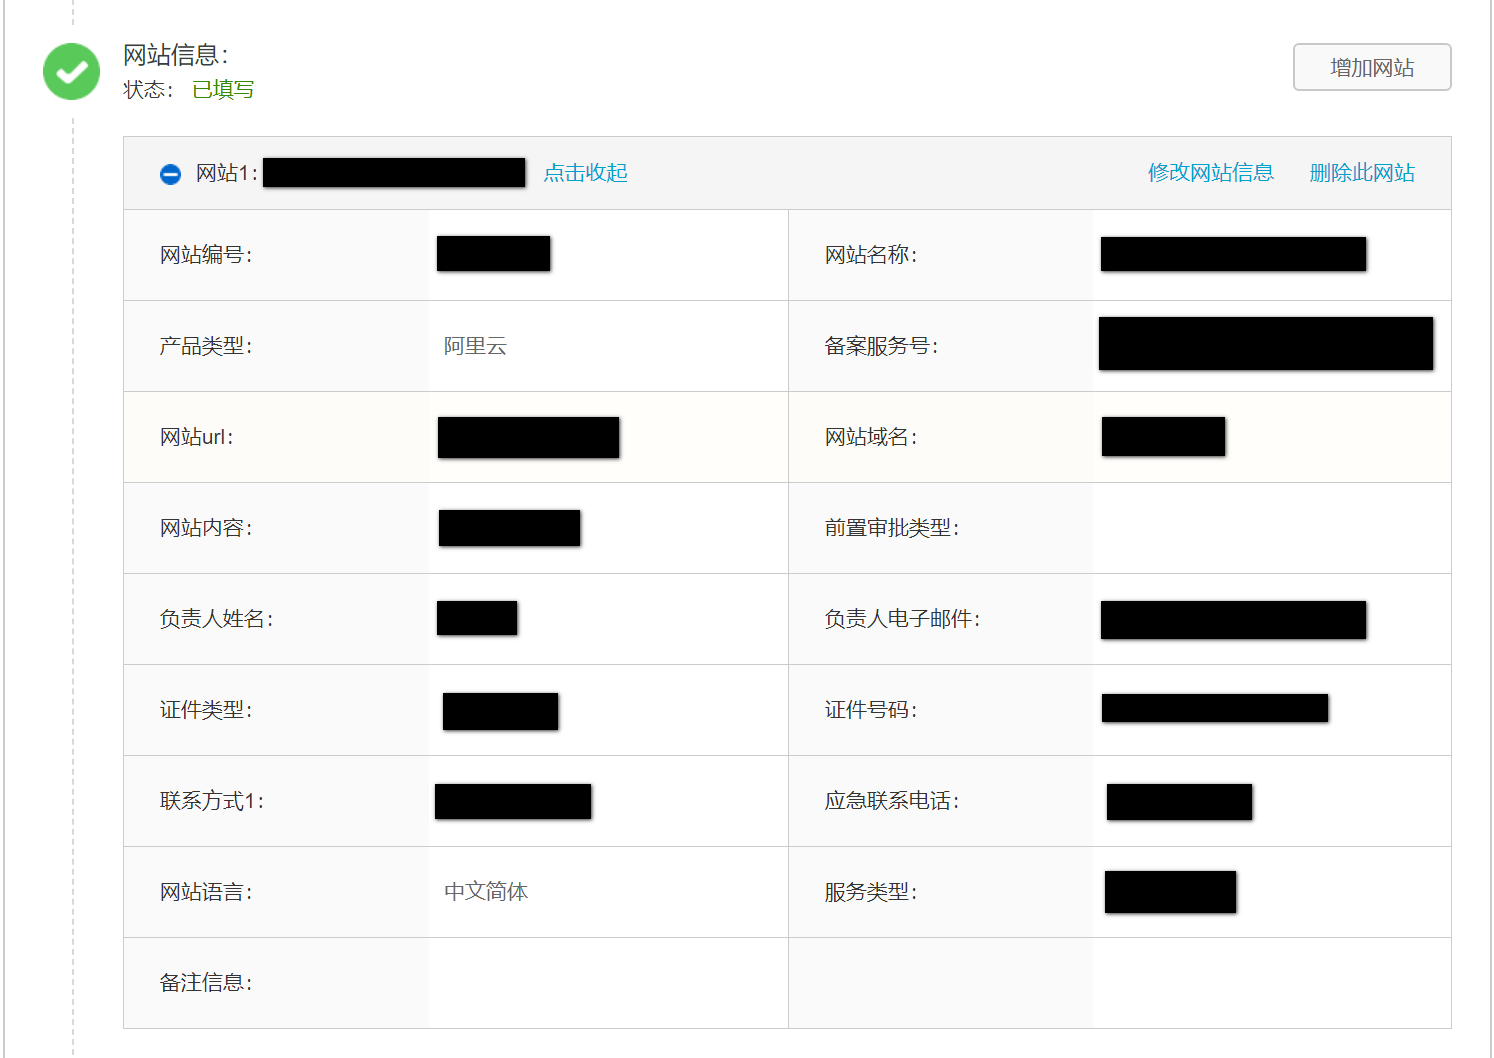1494x1058 pixels.
Task: Click the 阿里云 product type value
Action: [475, 346]
